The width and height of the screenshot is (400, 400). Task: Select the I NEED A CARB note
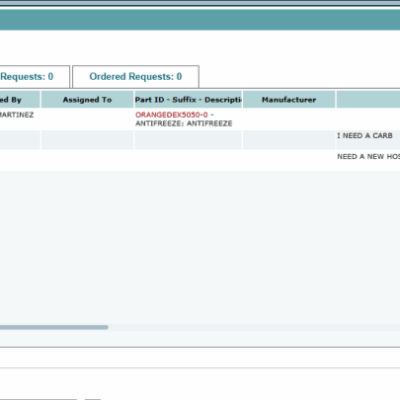click(365, 135)
